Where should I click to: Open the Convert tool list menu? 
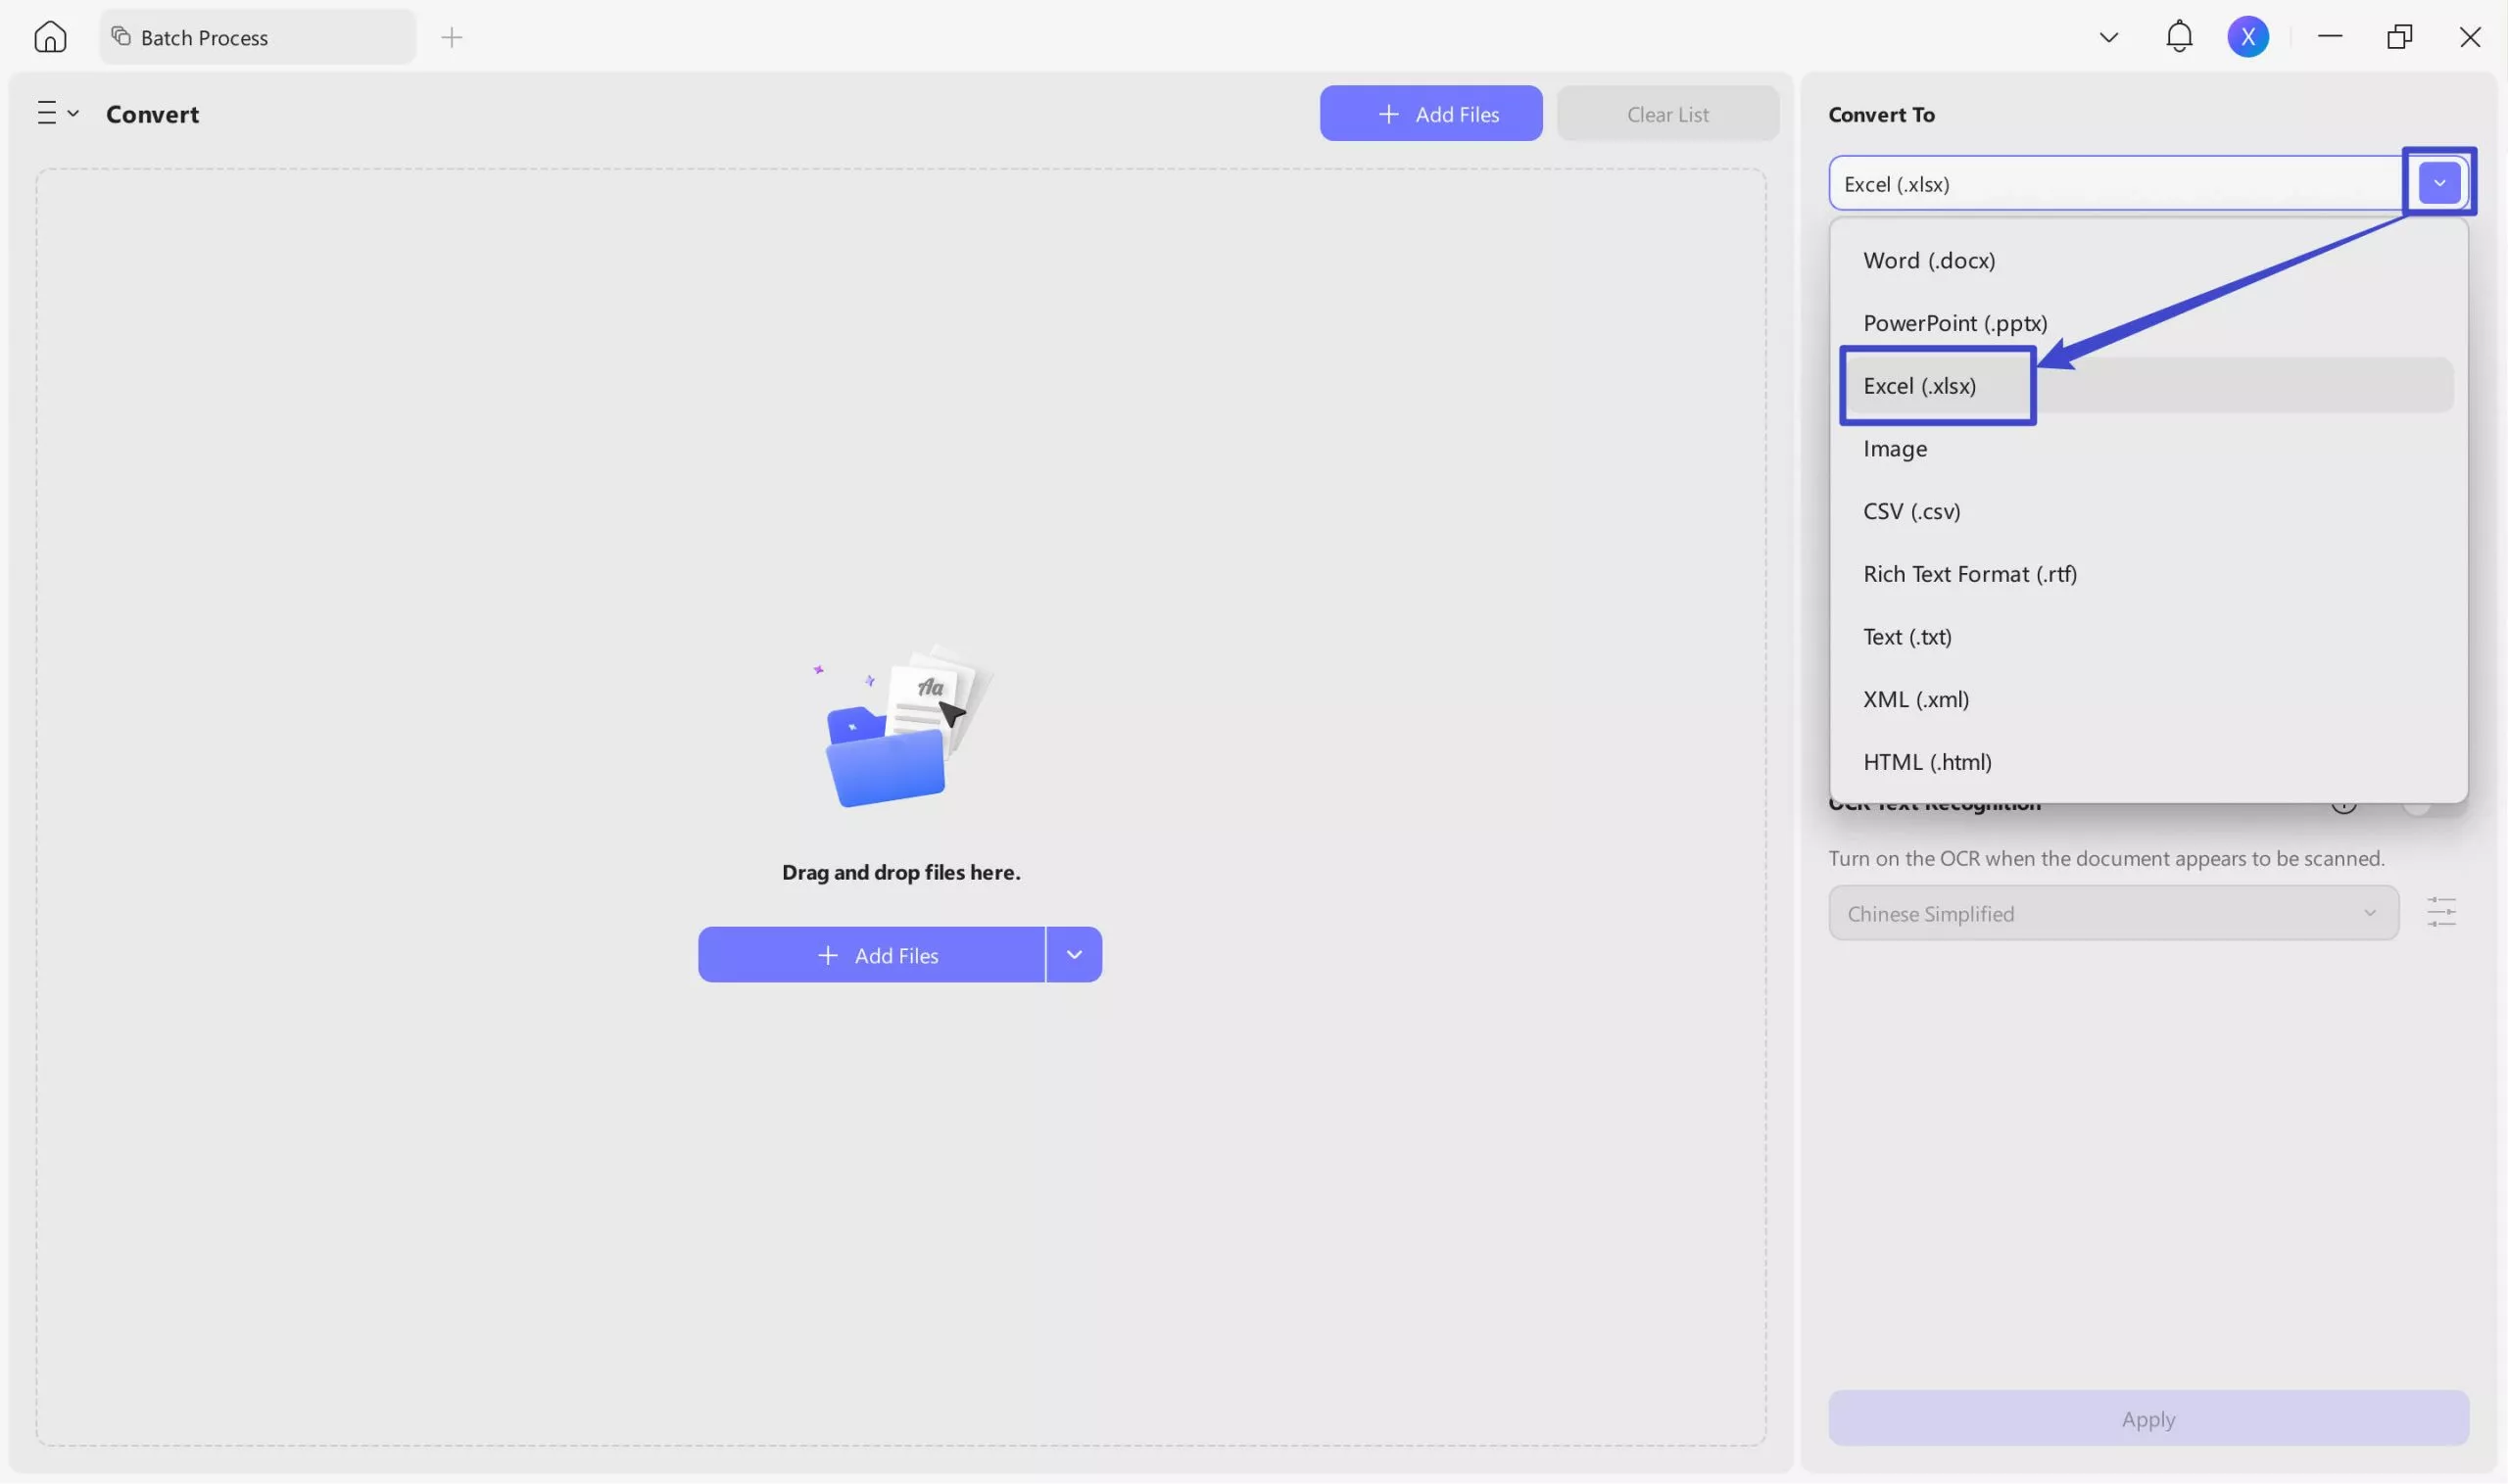click(57, 113)
